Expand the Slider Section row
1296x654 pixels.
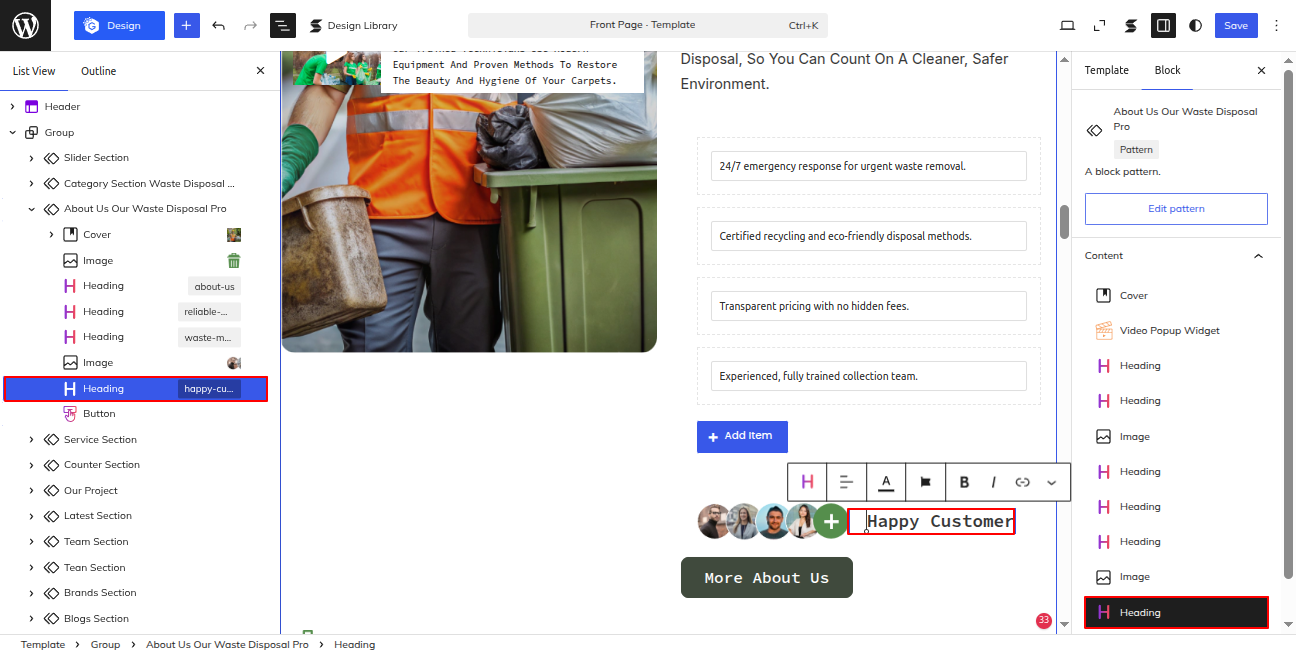[x=32, y=158]
